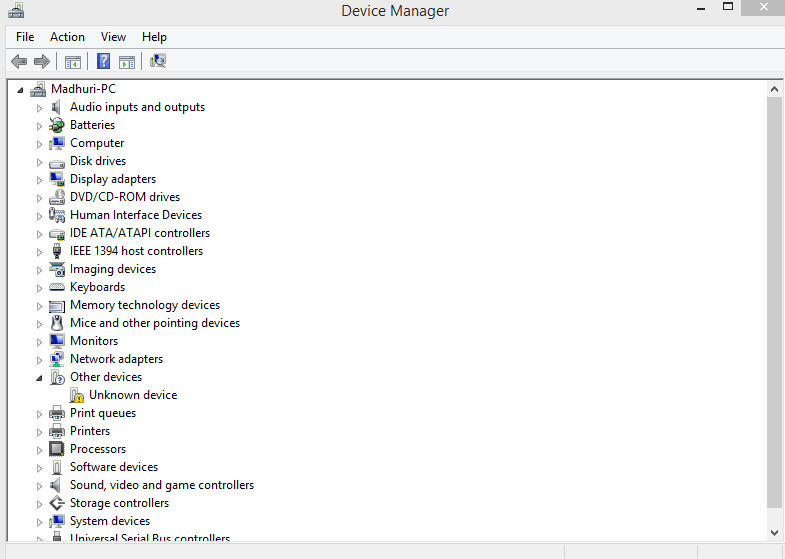Screen dimensions: 785x559
Task: Expand the System devices arrow
Action: point(39,522)
